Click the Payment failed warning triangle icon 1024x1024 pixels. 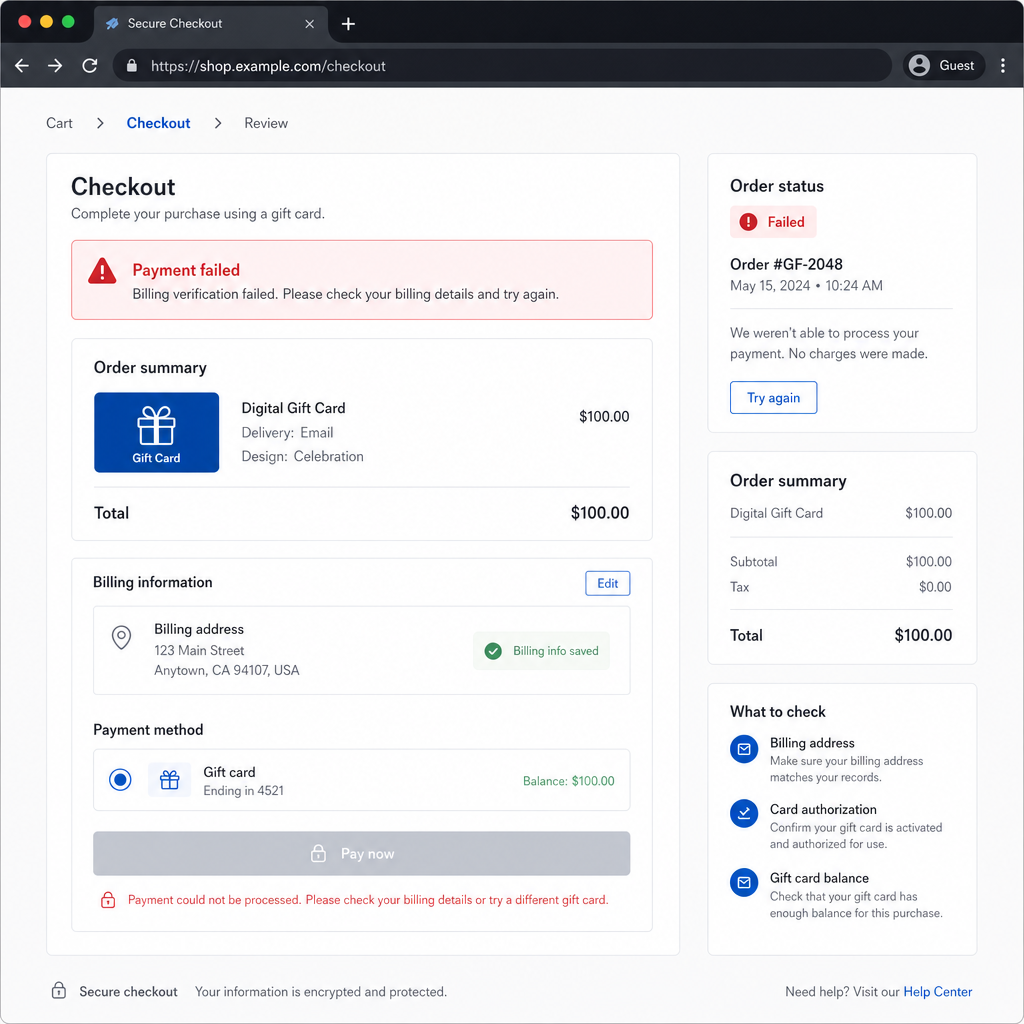(x=103, y=271)
